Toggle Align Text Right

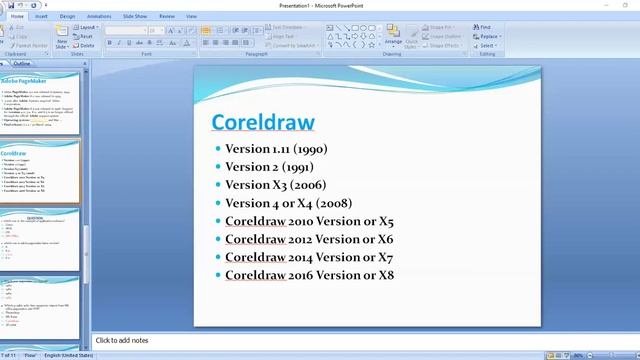(225, 42)
